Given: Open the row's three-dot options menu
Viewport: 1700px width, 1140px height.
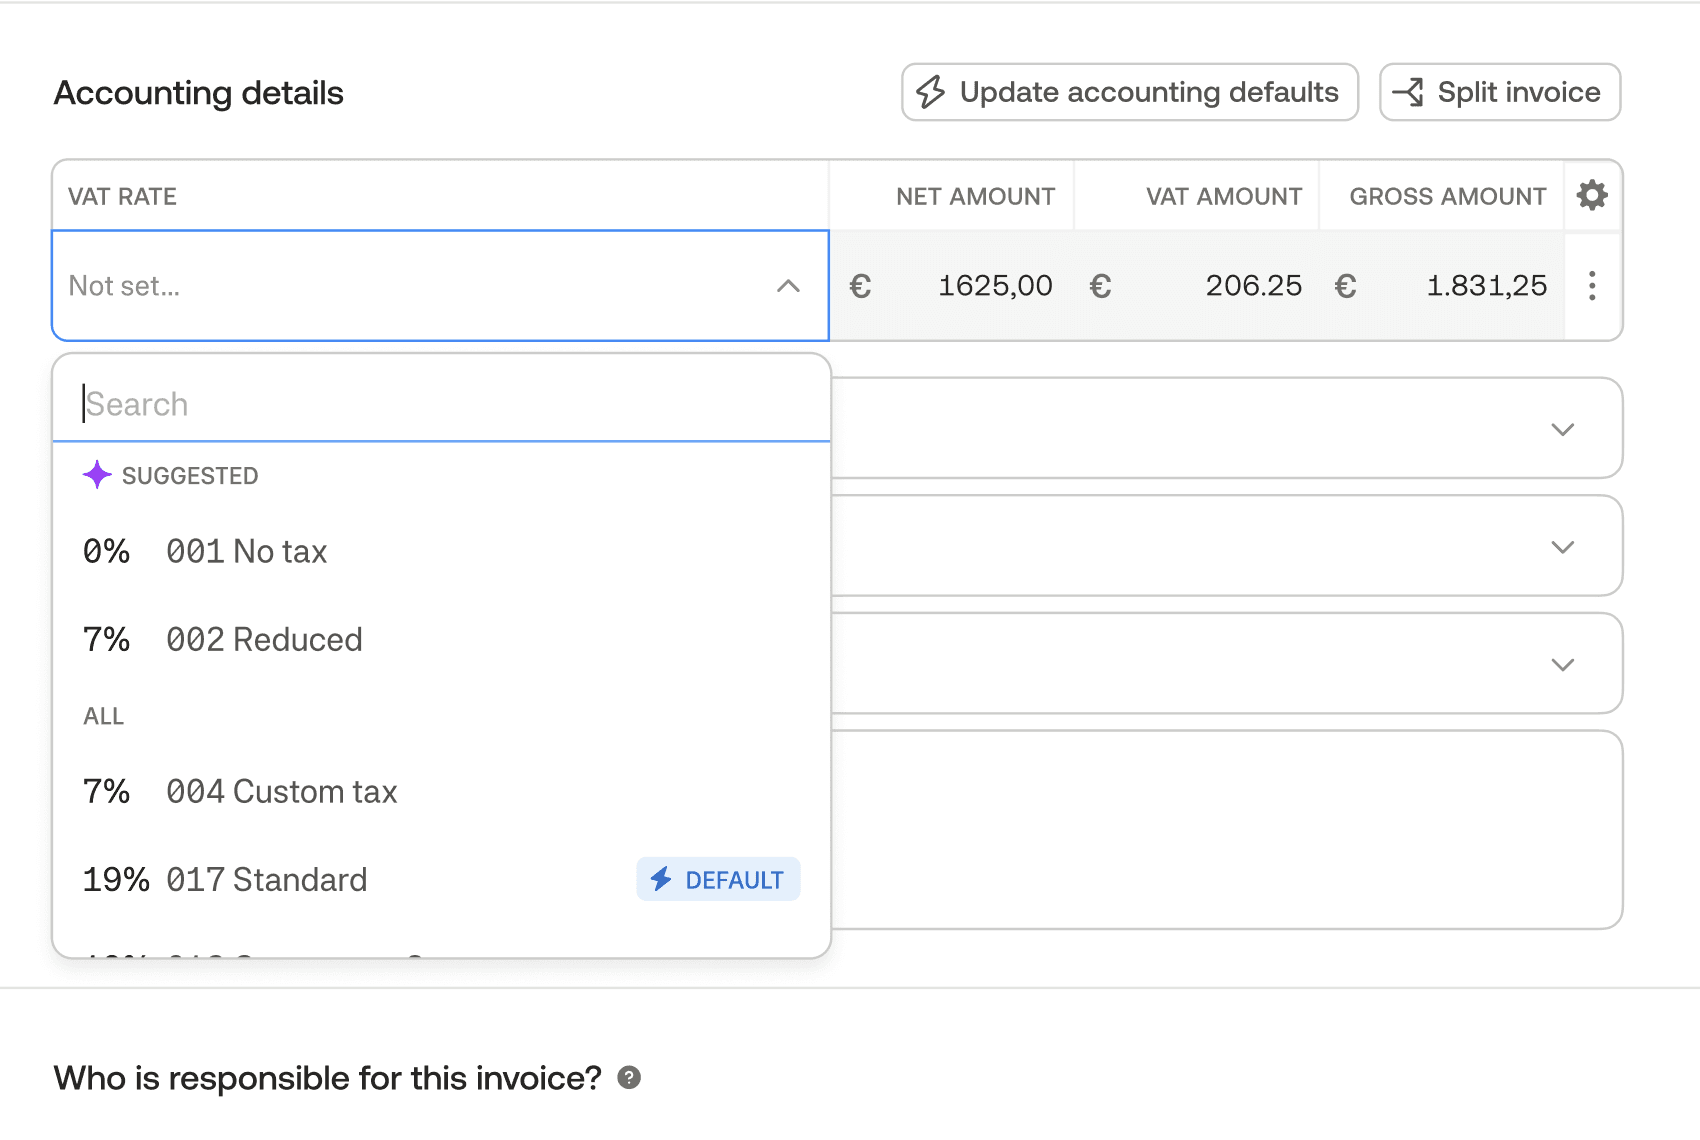Looking at the screenshot, I should [1592, 286].
